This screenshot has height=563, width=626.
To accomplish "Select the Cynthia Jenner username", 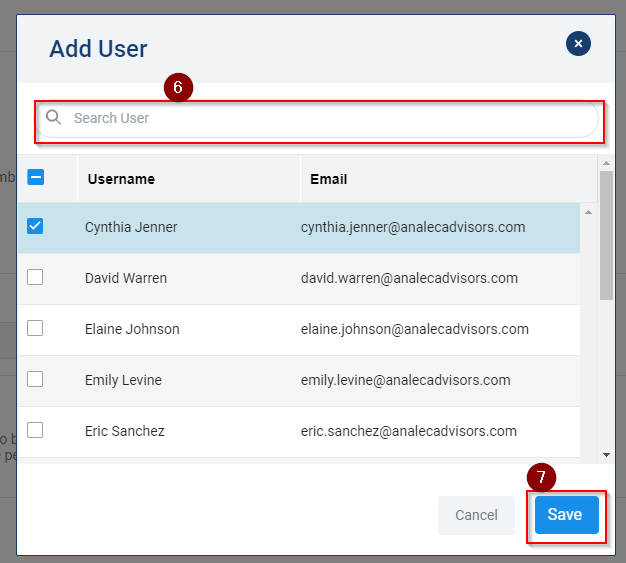I will tap(131, 227).
